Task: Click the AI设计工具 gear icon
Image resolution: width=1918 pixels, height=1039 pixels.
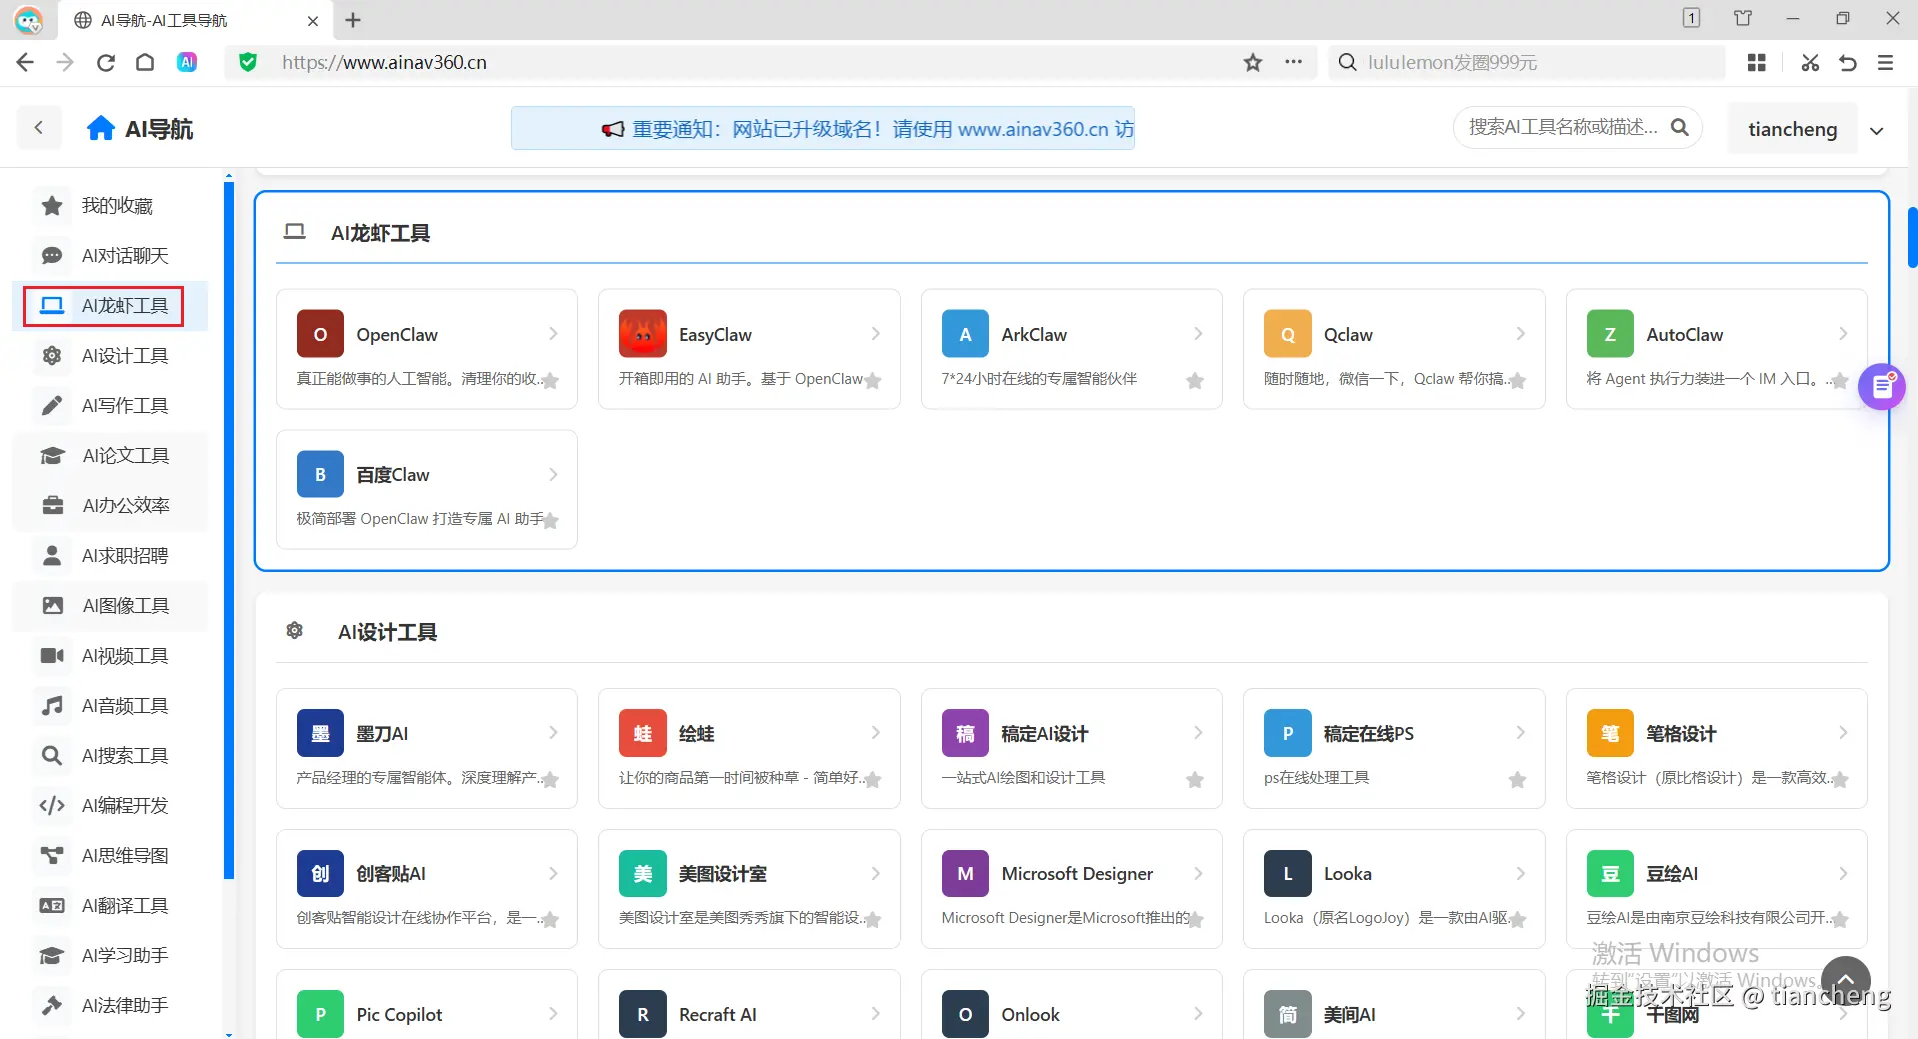Action: click(x=51, y=355)
